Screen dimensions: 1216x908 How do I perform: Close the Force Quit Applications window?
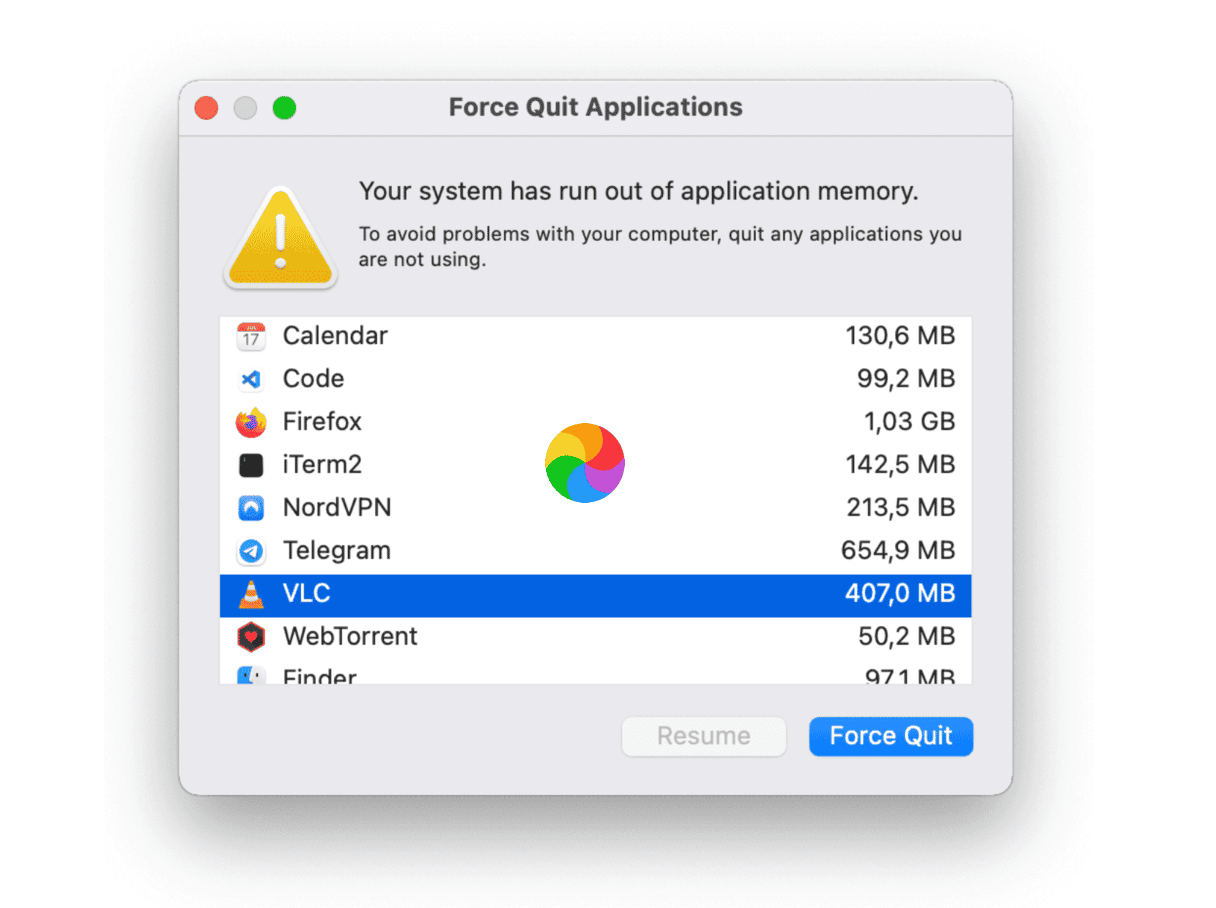207,108
